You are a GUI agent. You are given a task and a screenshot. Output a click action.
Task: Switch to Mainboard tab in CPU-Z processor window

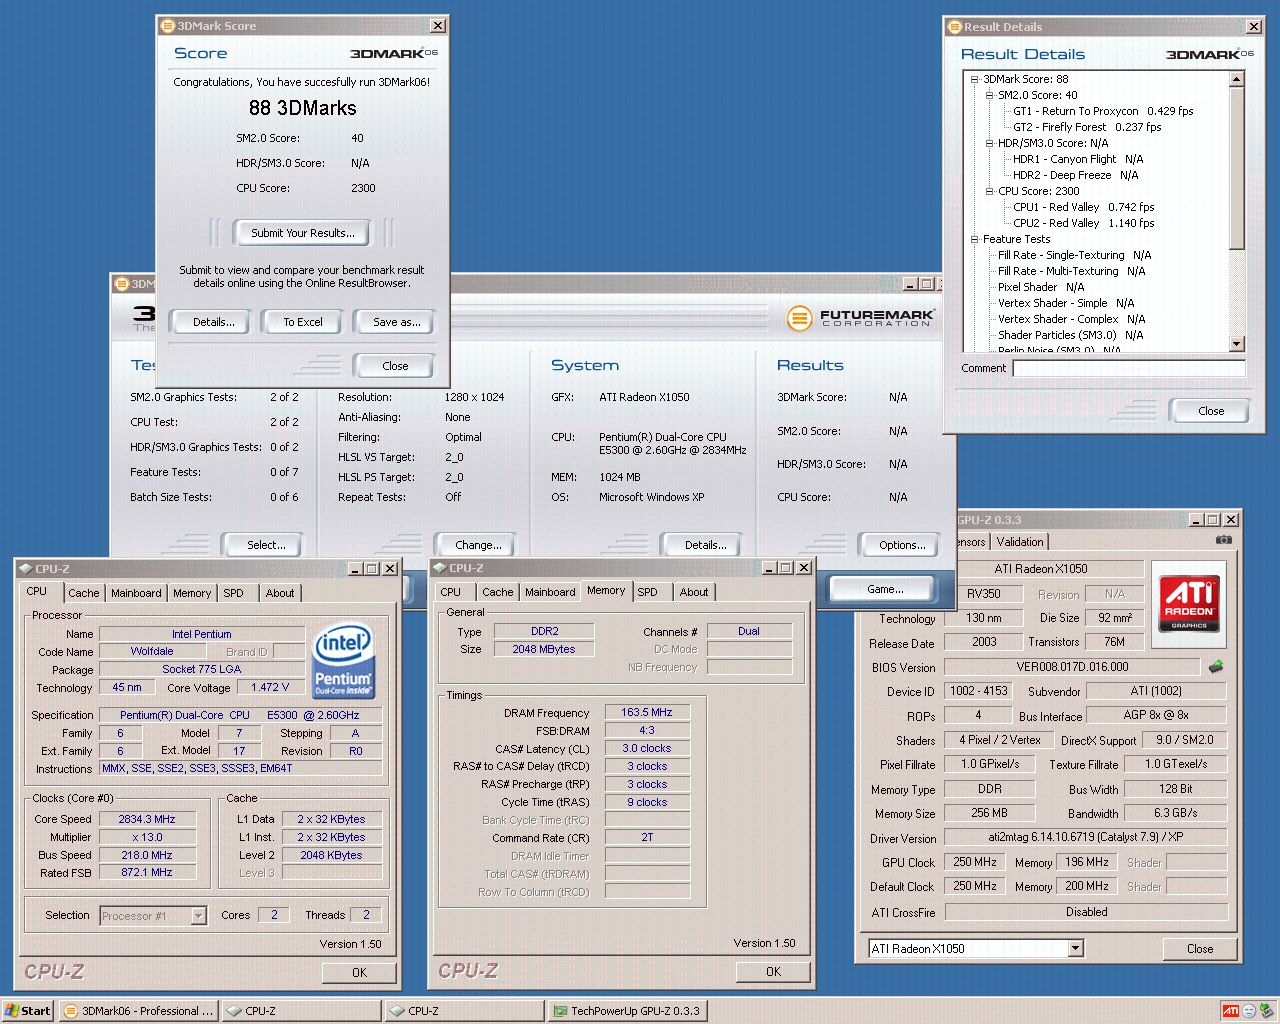(x=136, y=593)
